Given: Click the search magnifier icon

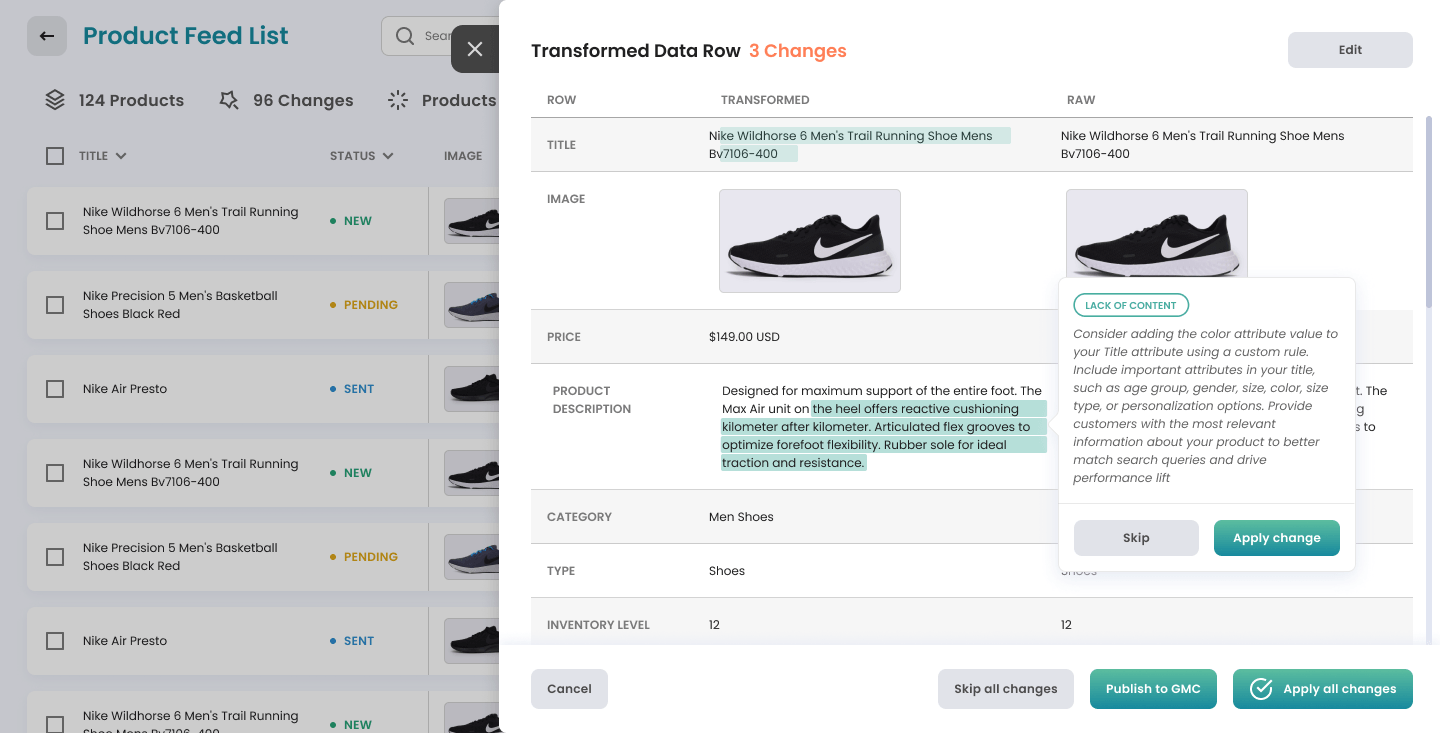Looking at the screenshot, I should [405, 36].
